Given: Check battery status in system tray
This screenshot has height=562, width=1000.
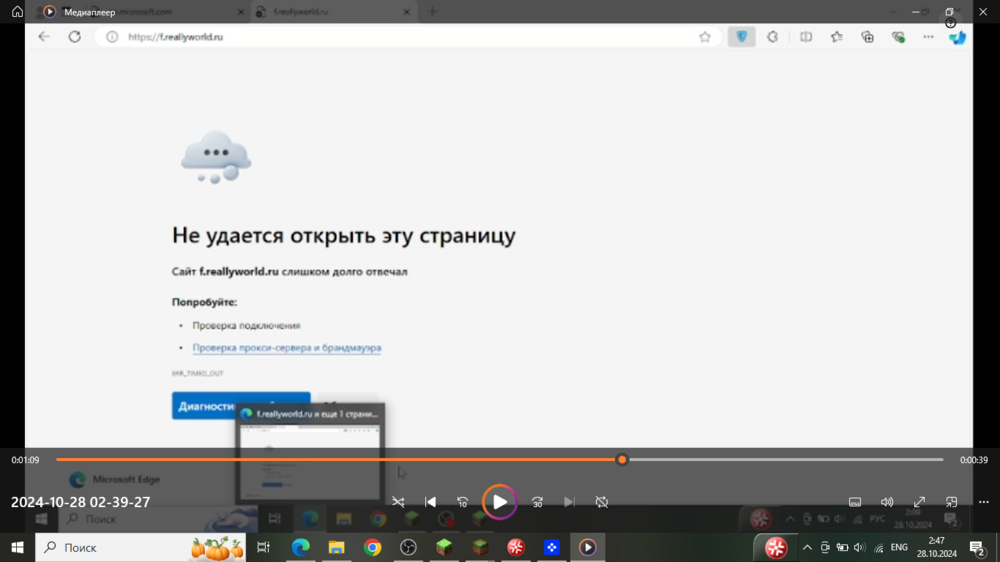Looking at the screenshot, I should point(842,547).
